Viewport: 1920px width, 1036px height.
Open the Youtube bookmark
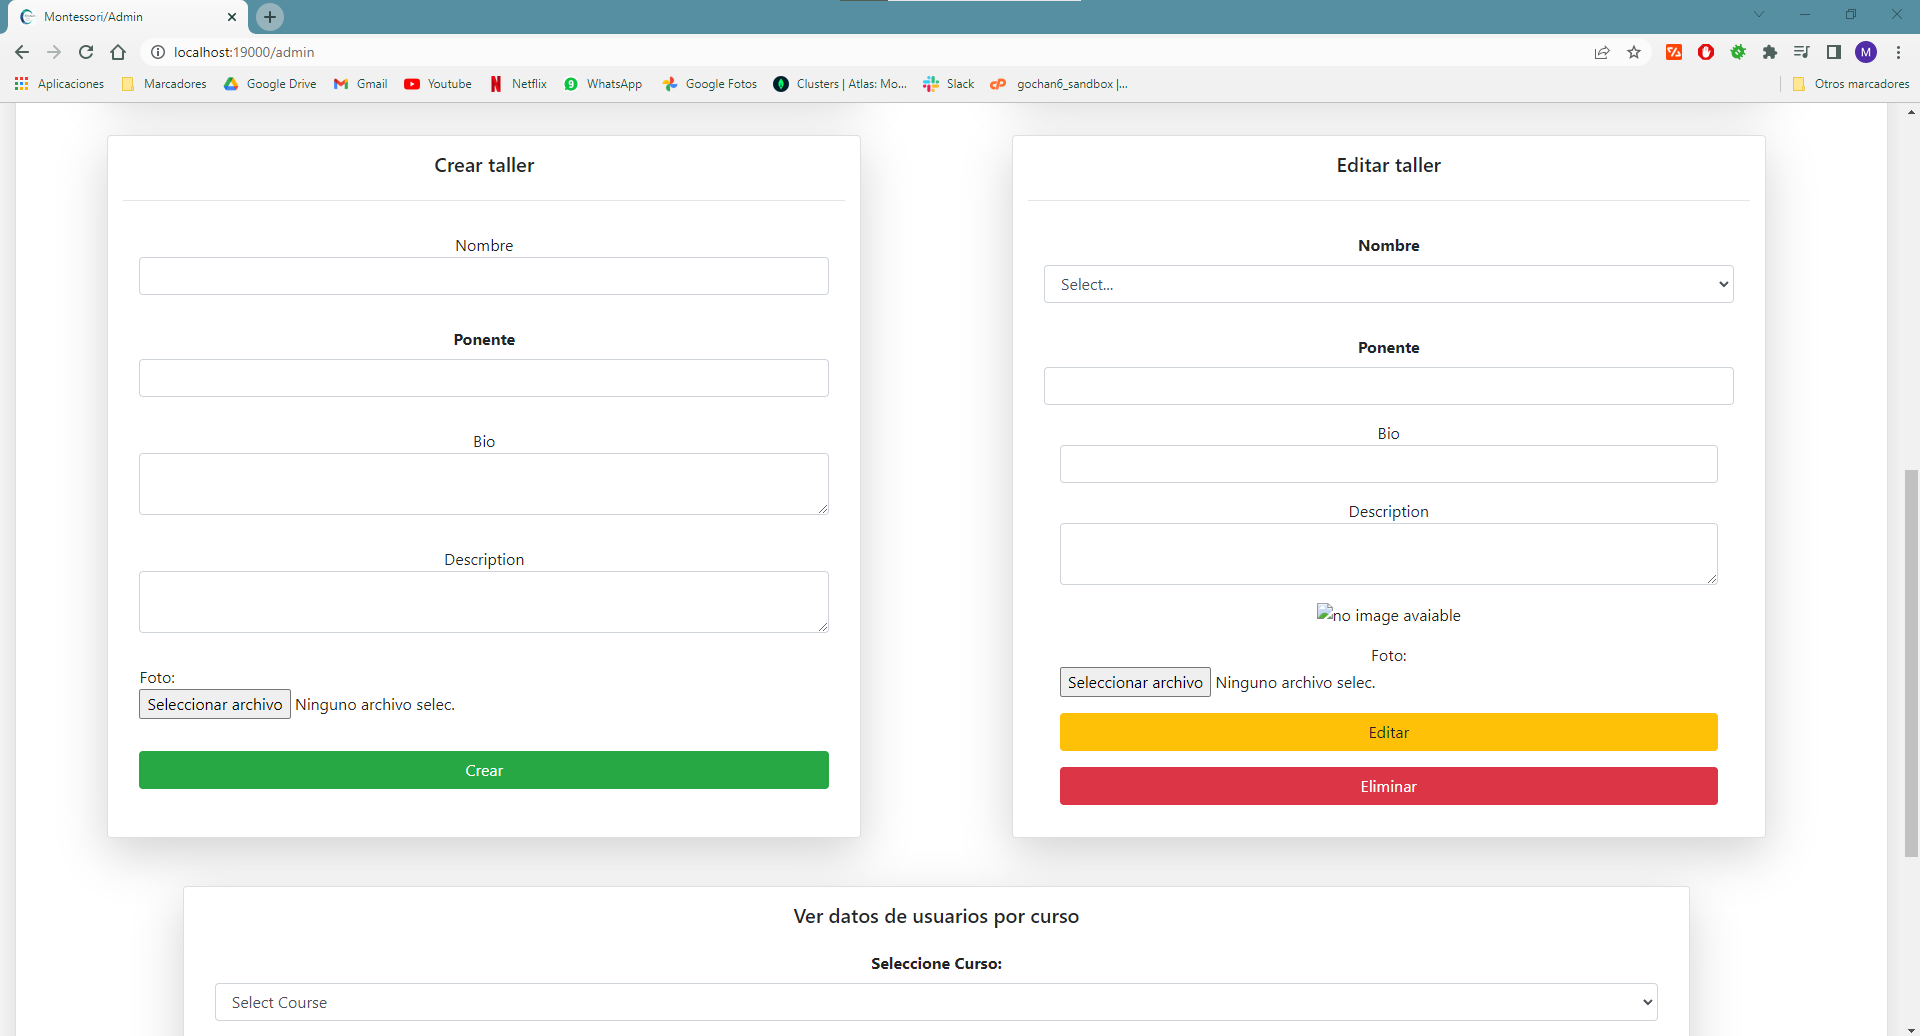(438, 84)
